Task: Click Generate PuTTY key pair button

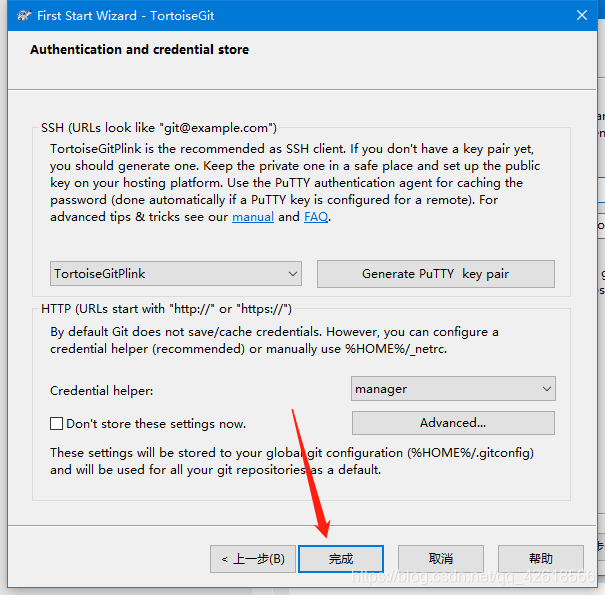Action: click(x=436, y=274)
